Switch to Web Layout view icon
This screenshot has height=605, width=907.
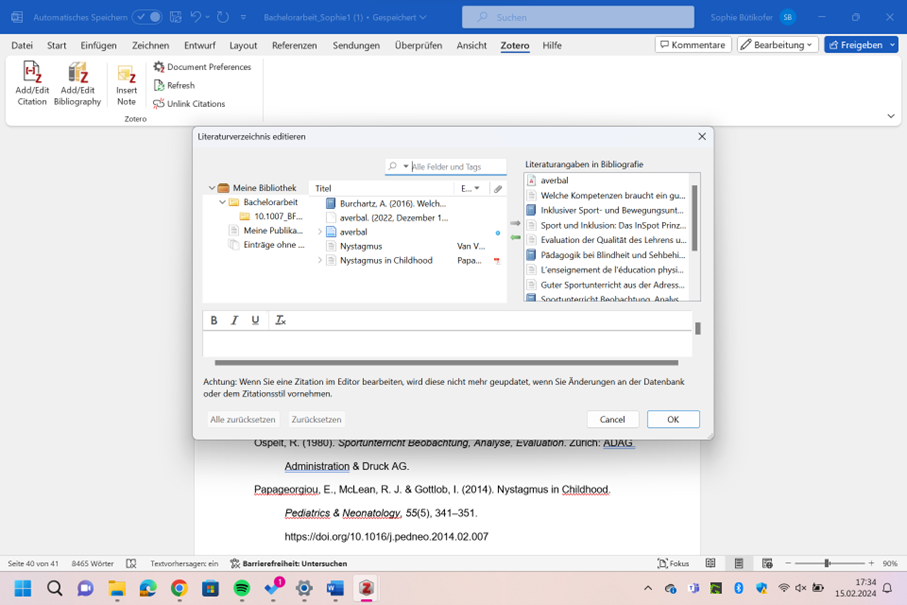coord(767,563)
